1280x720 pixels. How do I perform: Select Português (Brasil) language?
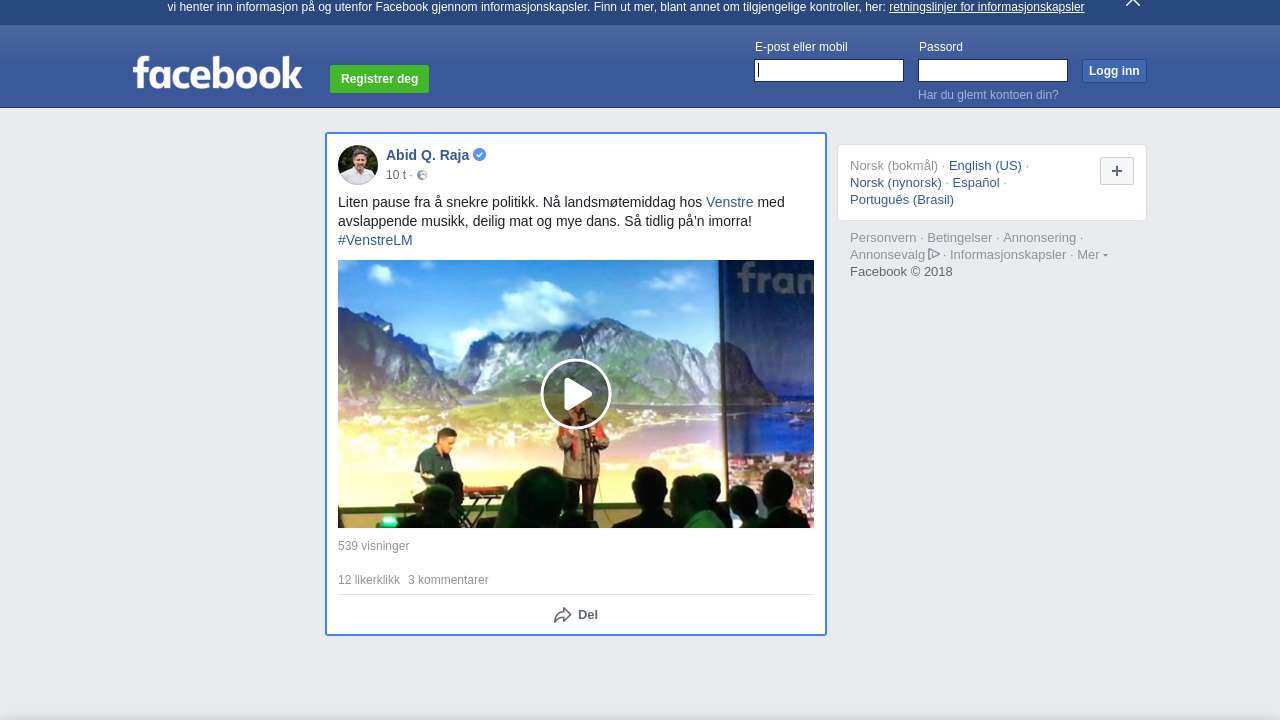[902, 200]
